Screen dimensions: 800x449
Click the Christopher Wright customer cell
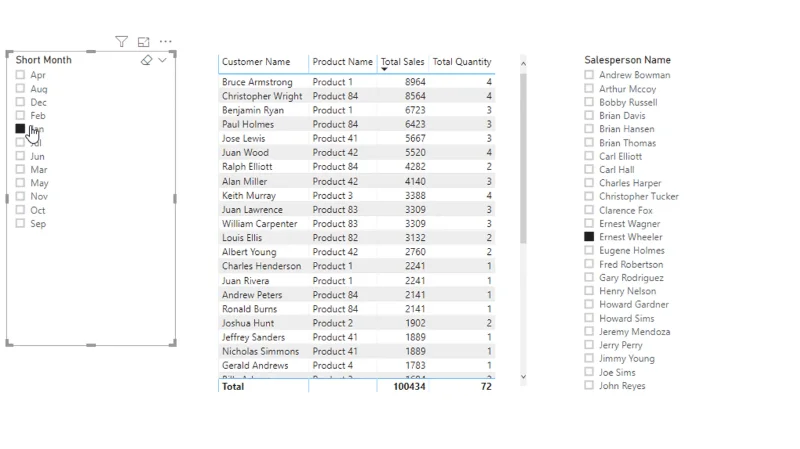tap(262, 96)
